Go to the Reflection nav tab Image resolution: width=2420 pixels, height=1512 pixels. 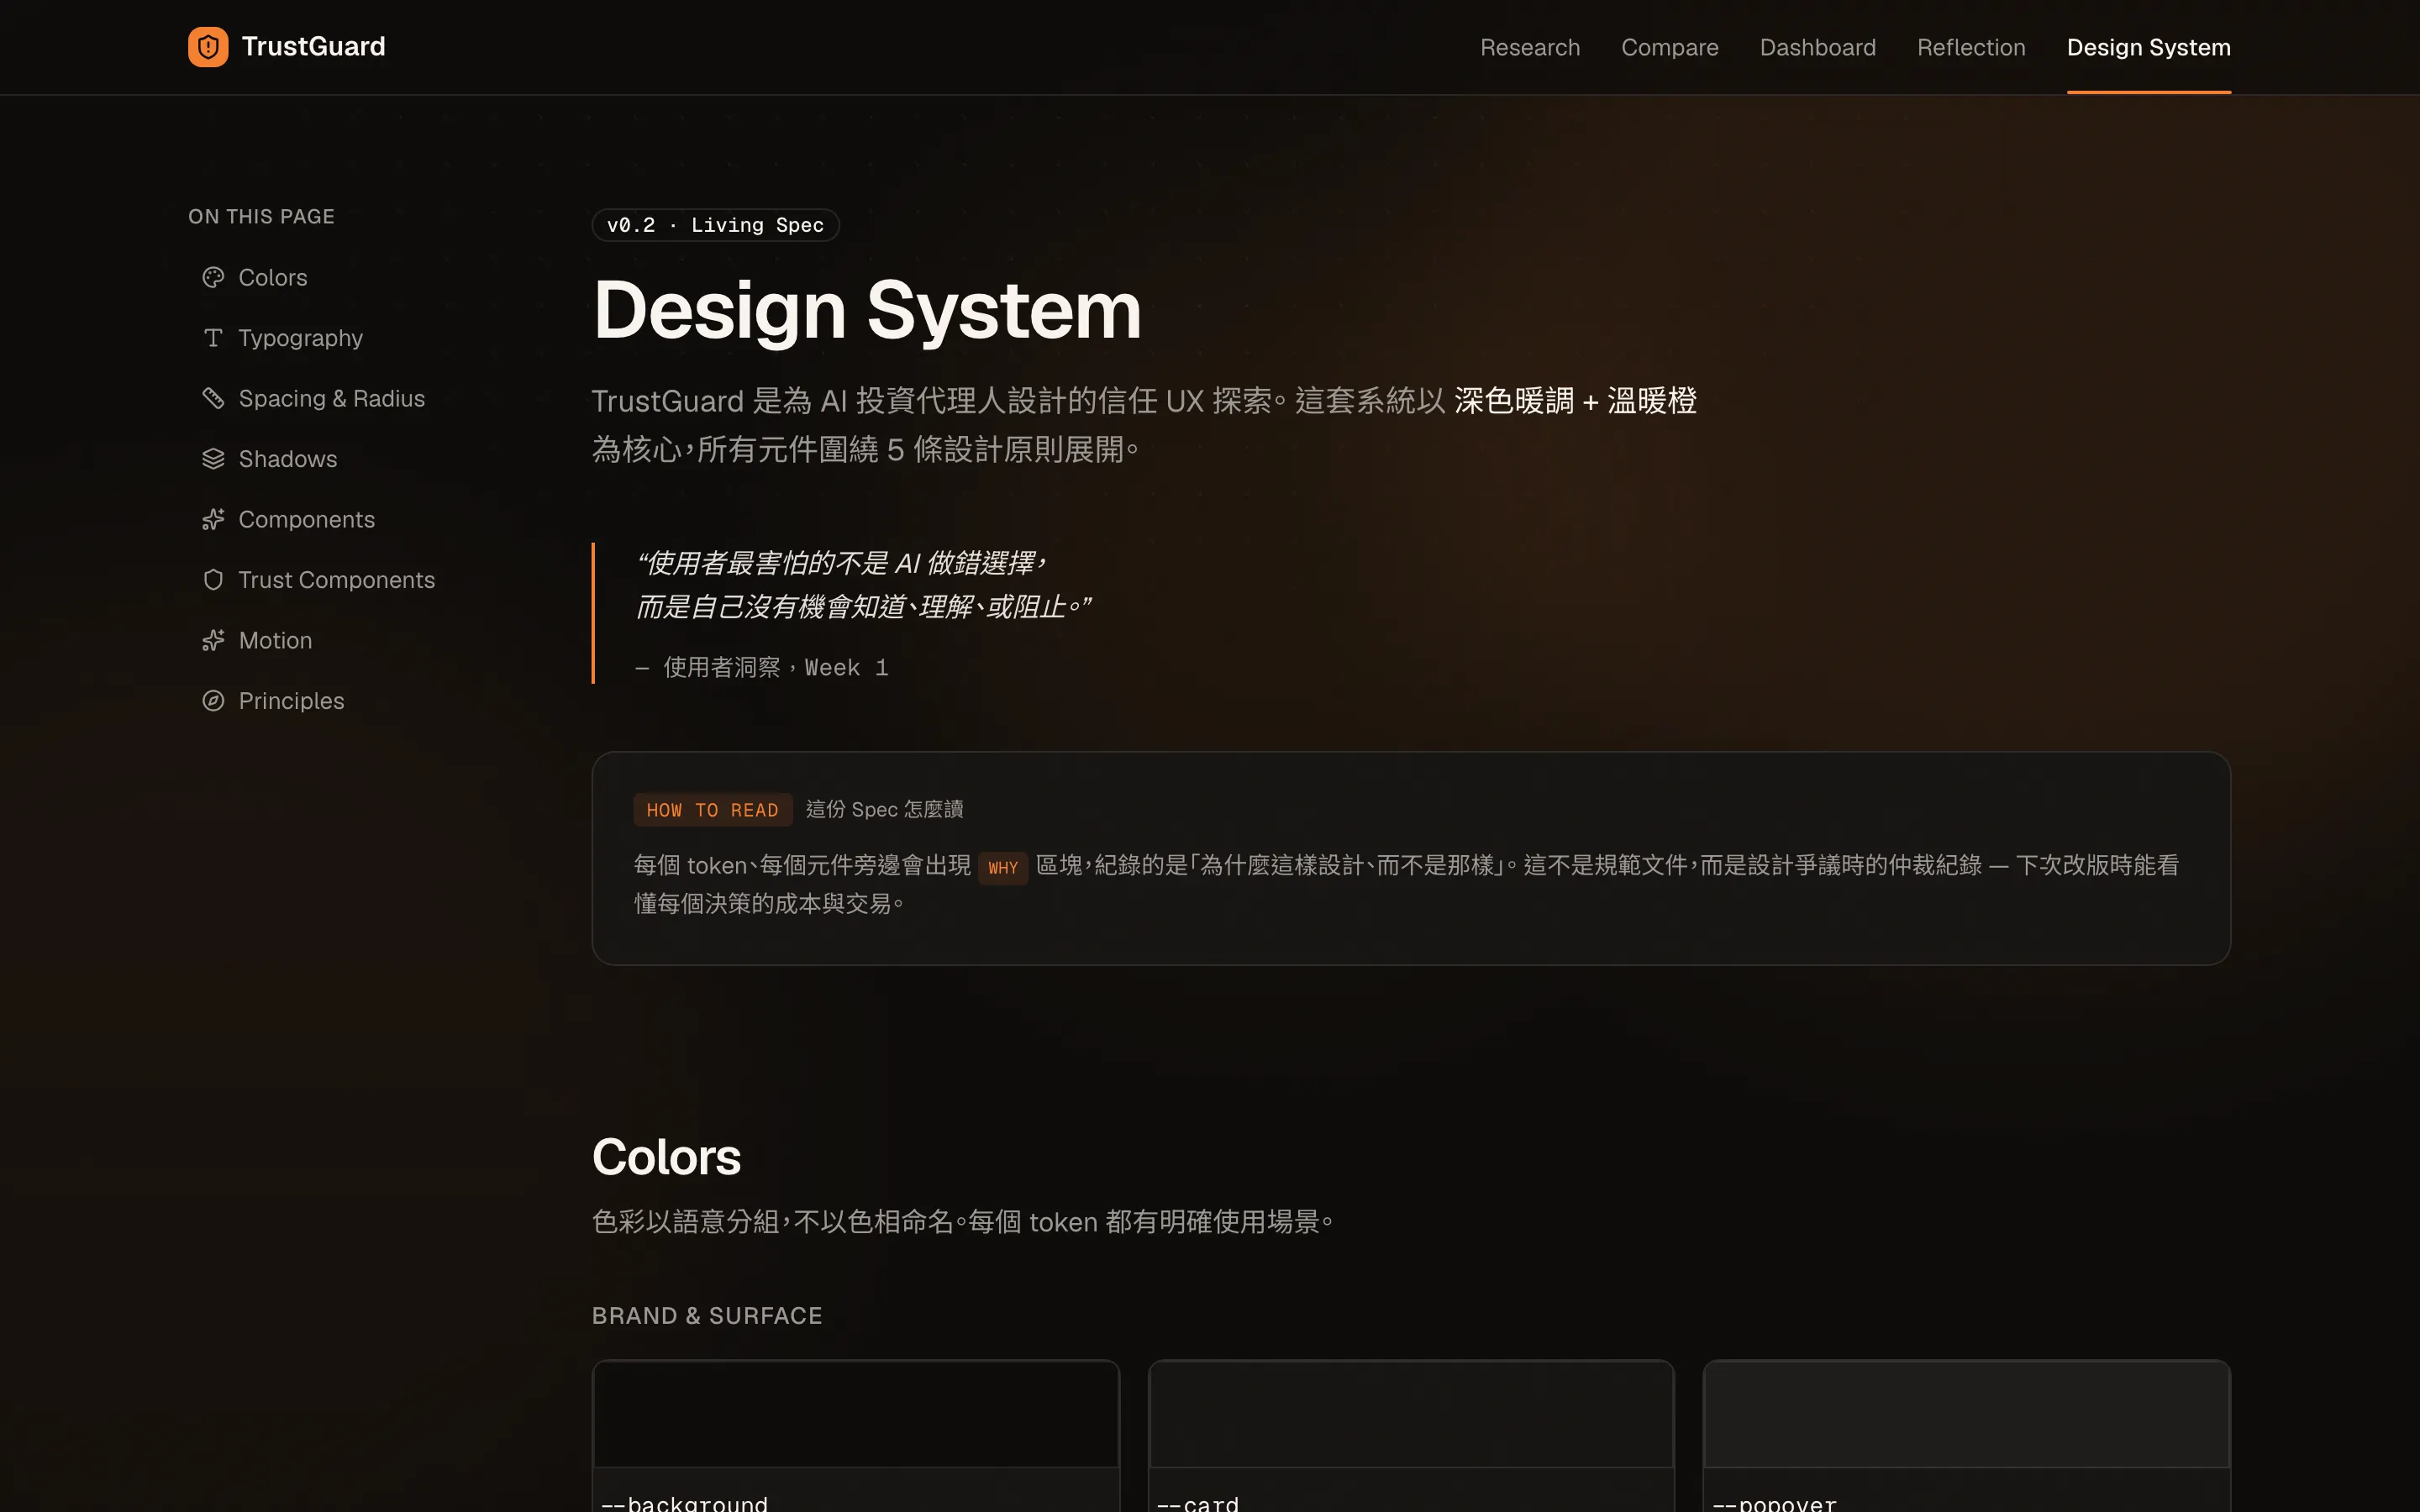pyautogui.click(x=1971, y=47)
